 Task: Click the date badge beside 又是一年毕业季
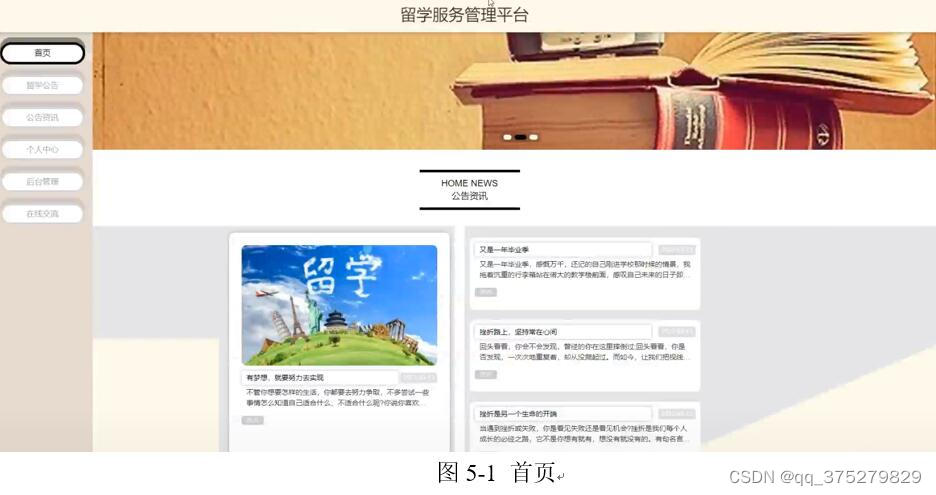[676, 250]
